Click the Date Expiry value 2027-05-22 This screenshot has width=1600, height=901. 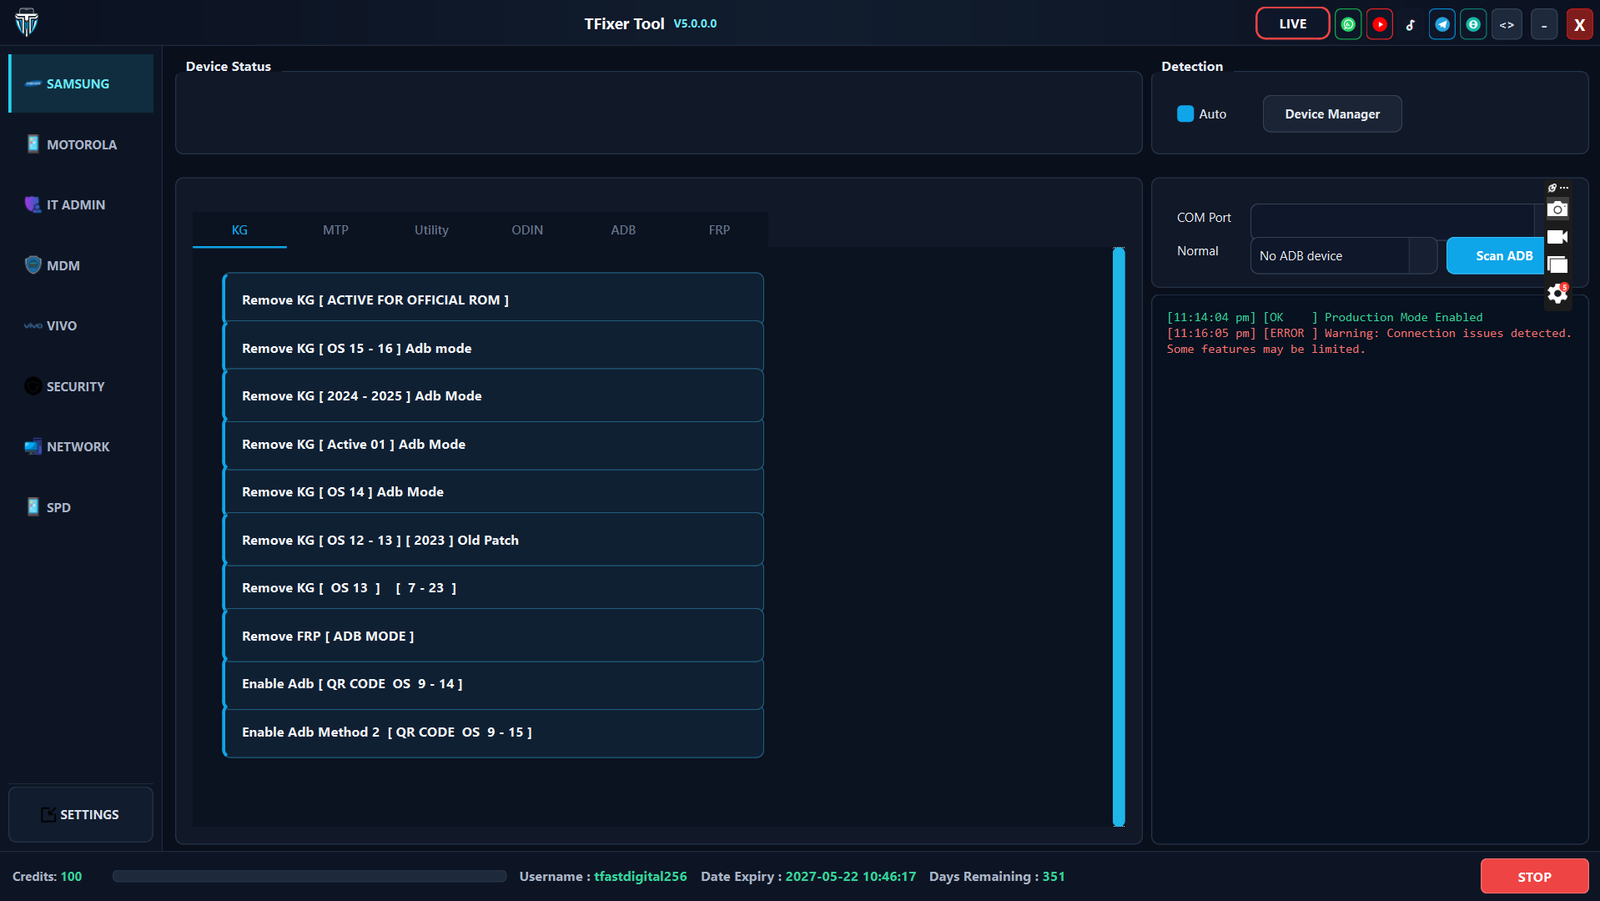coord(851,877)
